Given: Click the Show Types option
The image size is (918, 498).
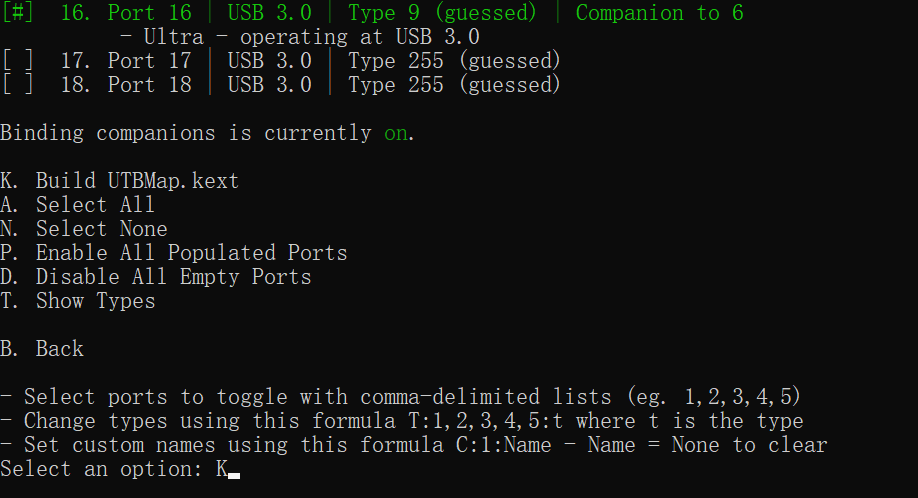Looking at the screenshot, I should pyautogui.click(x=78, y=300).
